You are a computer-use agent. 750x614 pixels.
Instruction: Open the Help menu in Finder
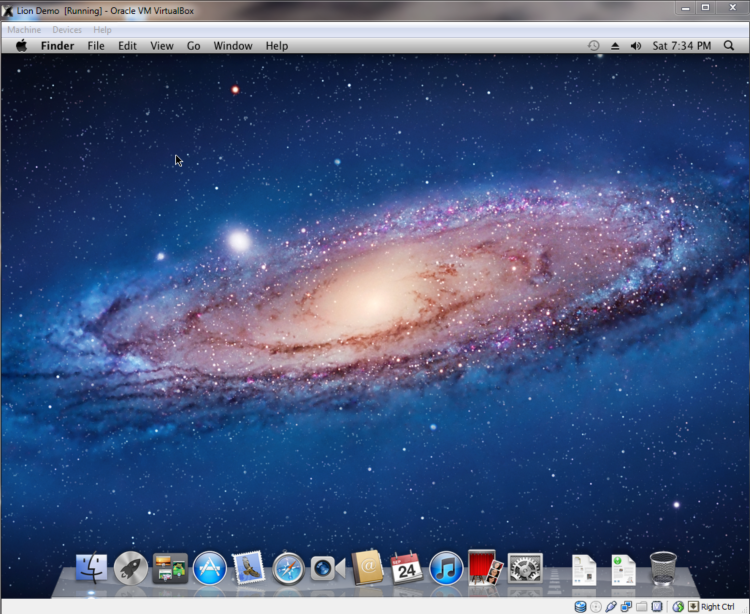click(x=277, y=46)
